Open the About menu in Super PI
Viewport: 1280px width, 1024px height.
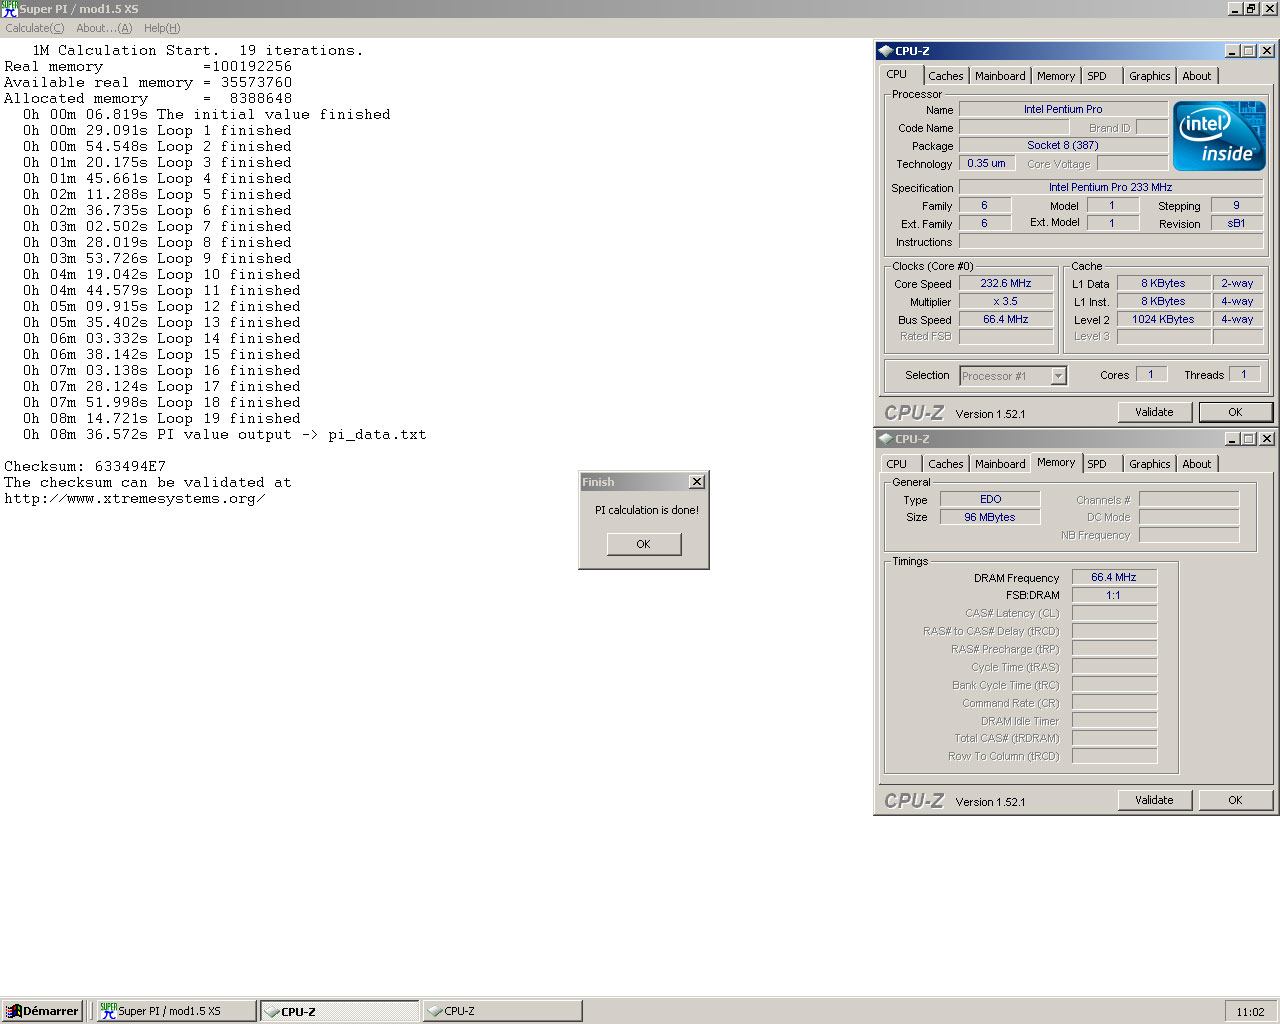(x=104, y=28)
